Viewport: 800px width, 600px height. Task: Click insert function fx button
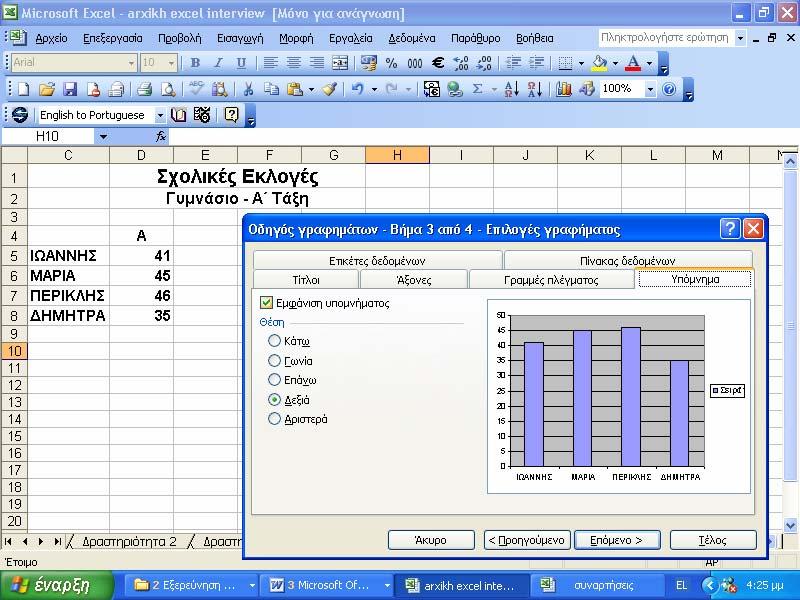(161, 136)
